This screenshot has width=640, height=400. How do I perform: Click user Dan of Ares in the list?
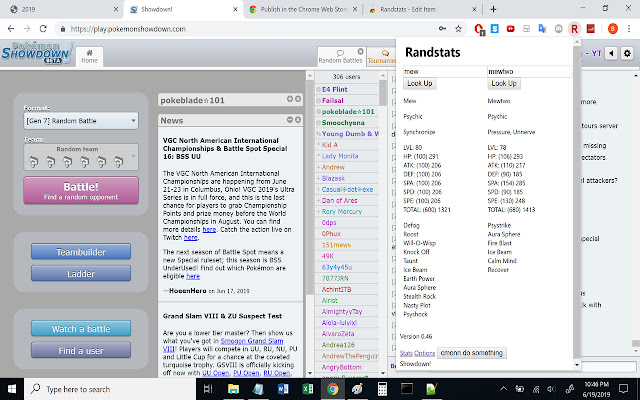pos(339,200)
